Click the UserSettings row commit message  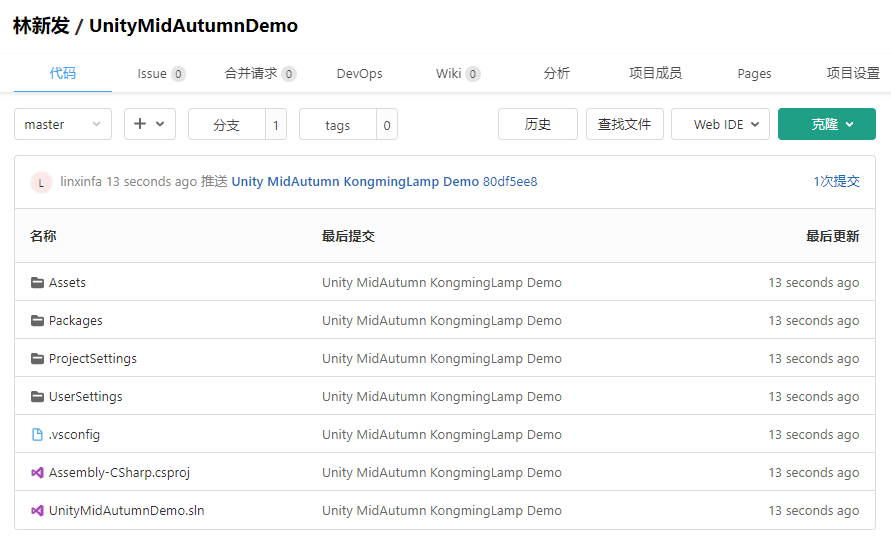tap(442, 397)
